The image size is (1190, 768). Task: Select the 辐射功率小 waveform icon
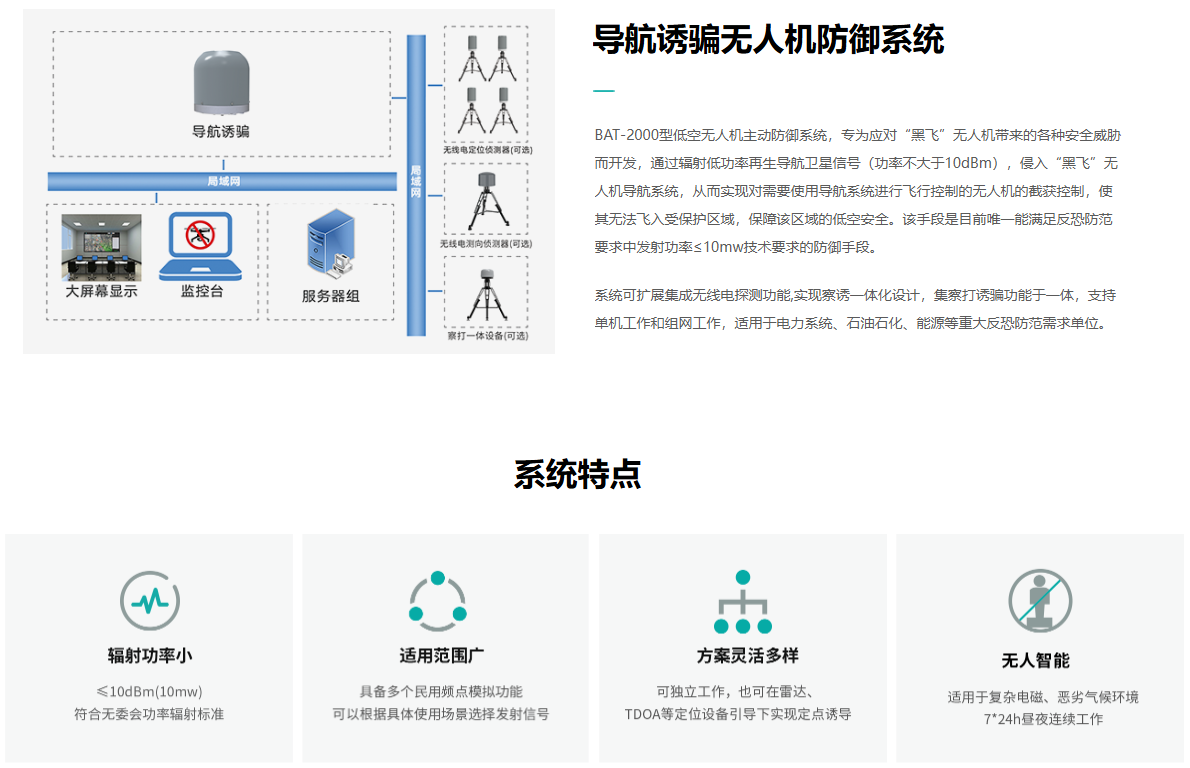point(148,602)
